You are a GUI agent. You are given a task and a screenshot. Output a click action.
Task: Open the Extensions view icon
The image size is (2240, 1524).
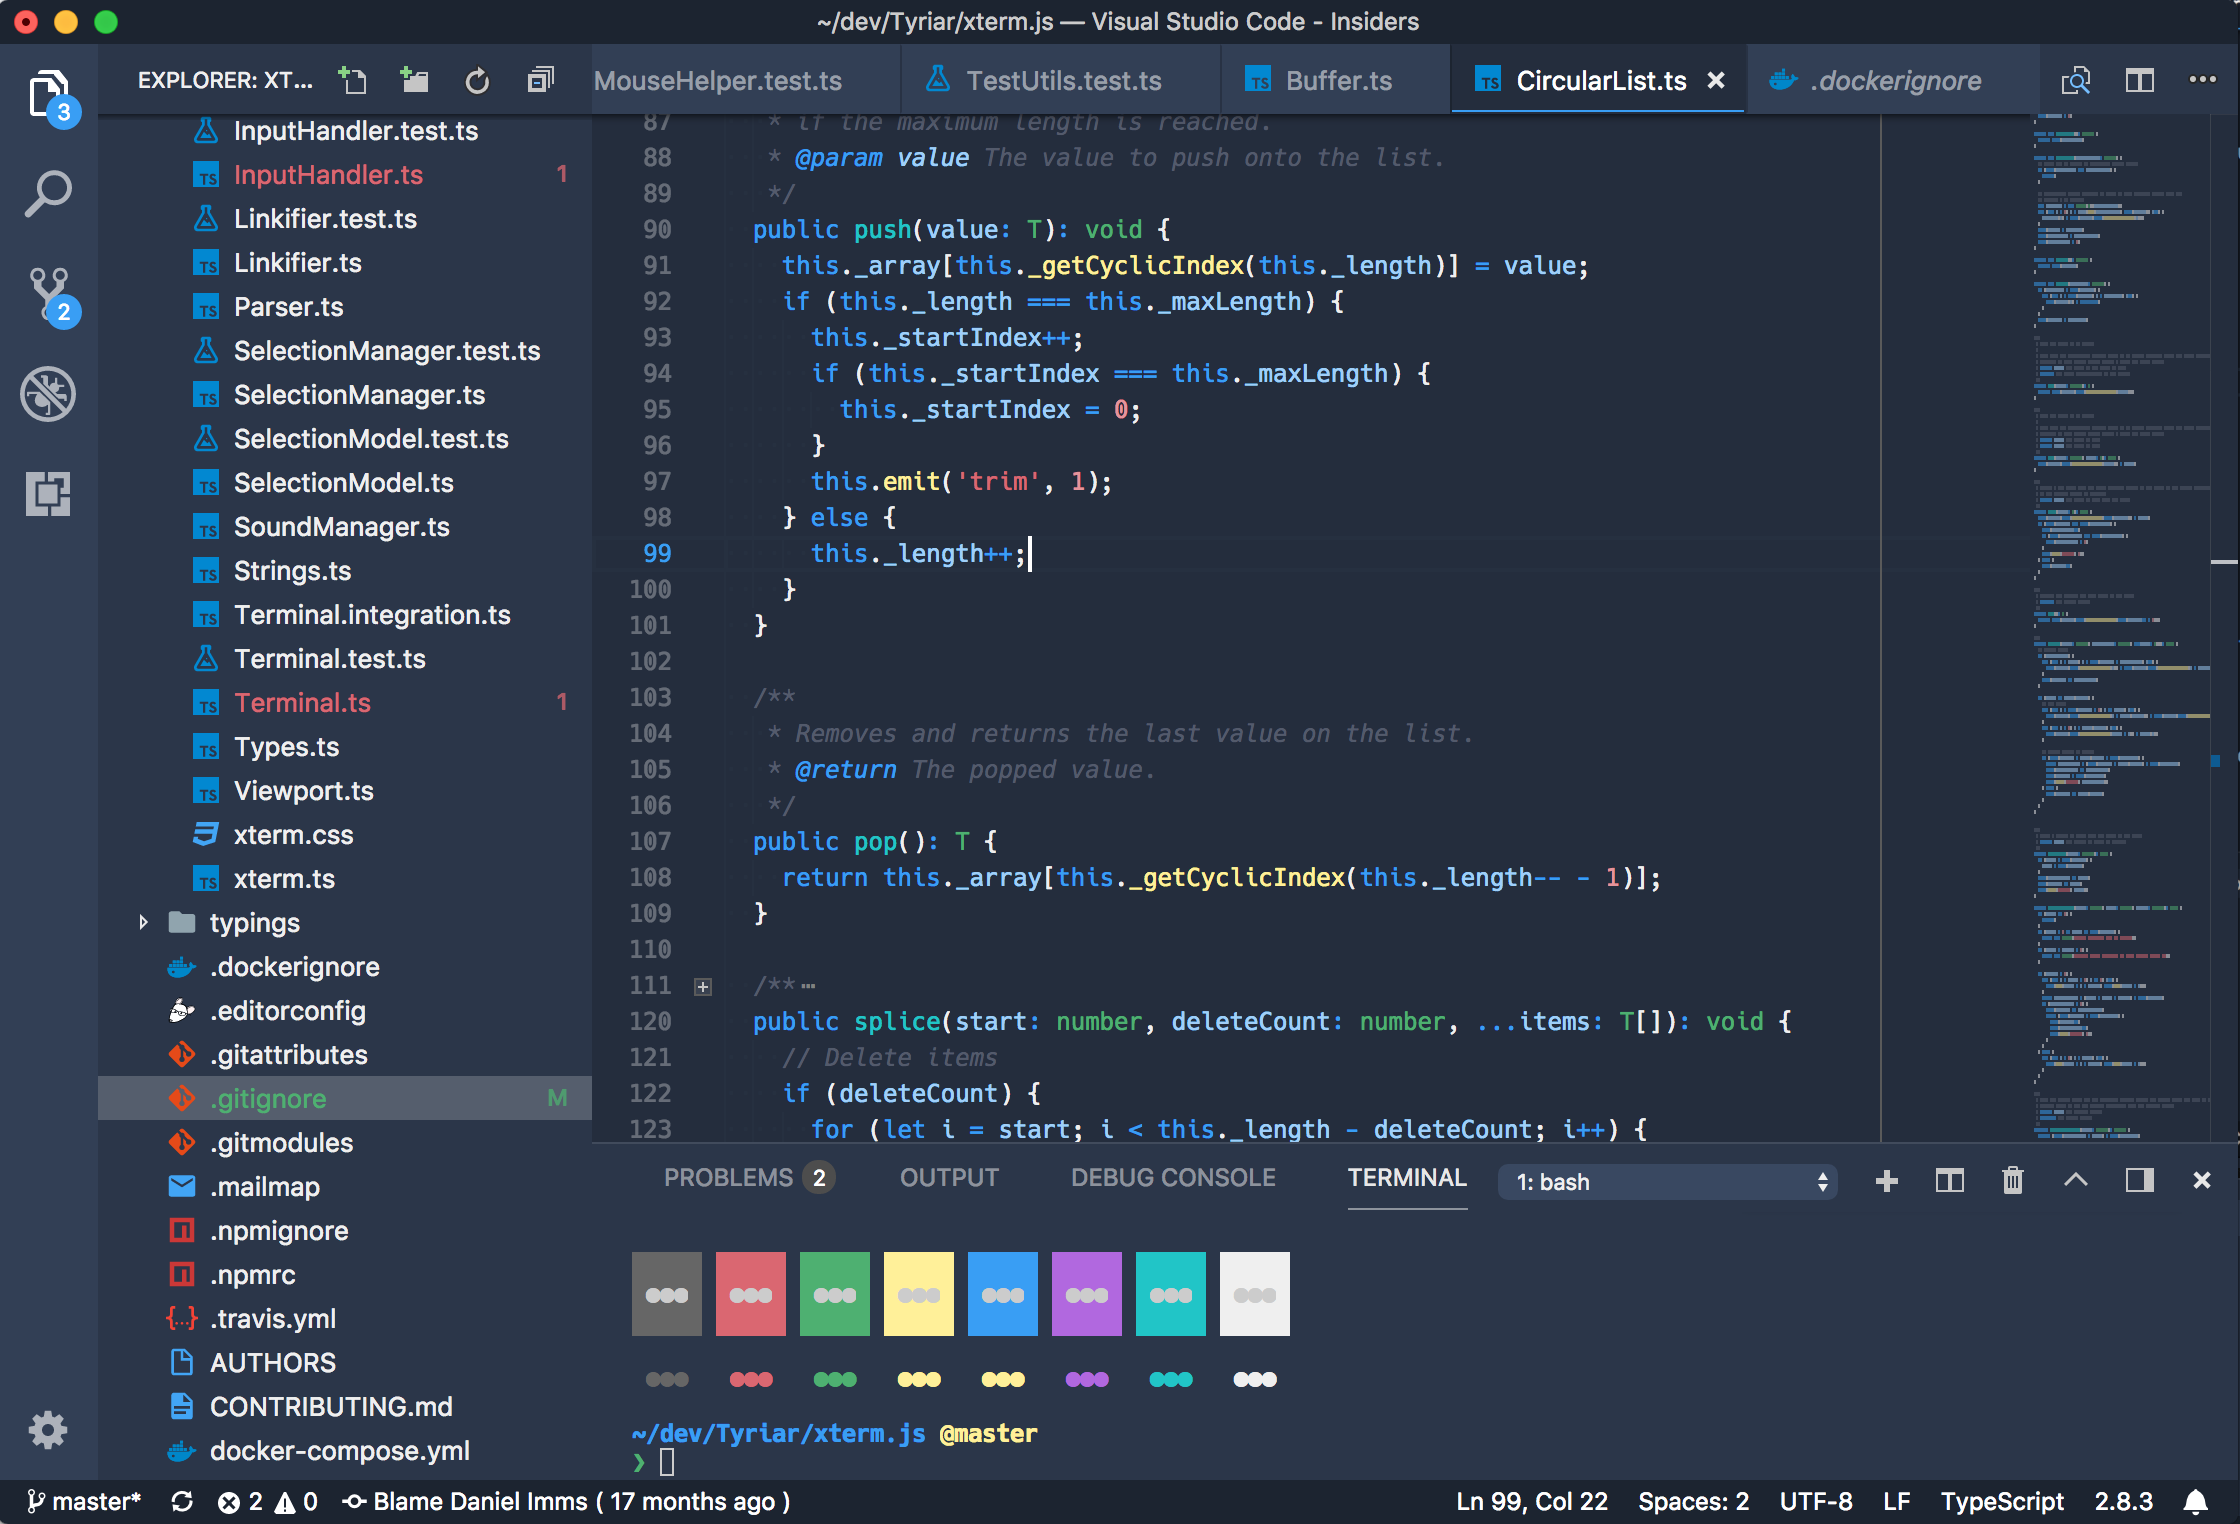click(x=48, y=494)
